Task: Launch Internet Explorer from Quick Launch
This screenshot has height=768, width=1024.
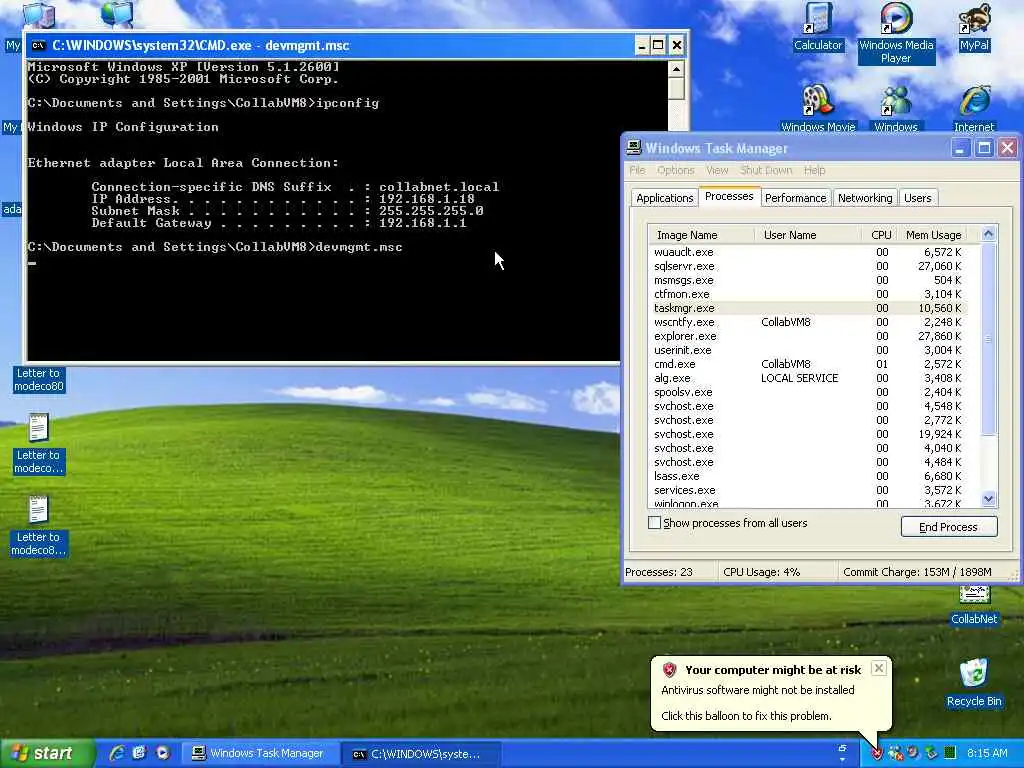Action: (117, 753)
